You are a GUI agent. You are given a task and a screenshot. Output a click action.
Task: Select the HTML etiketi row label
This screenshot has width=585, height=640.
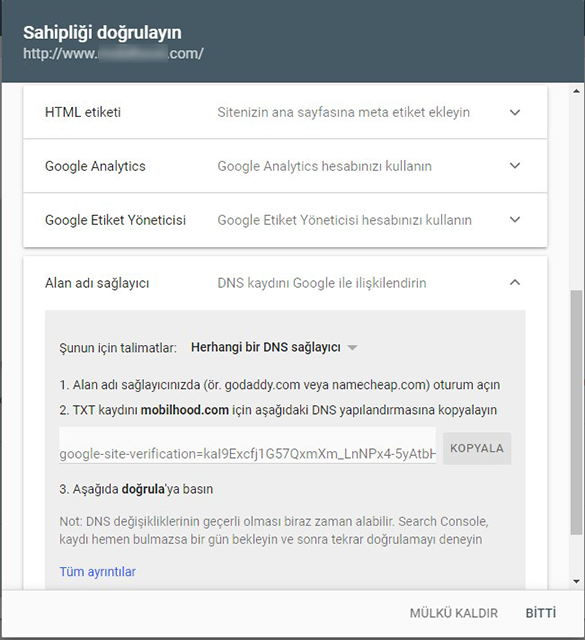pos(83,112)
